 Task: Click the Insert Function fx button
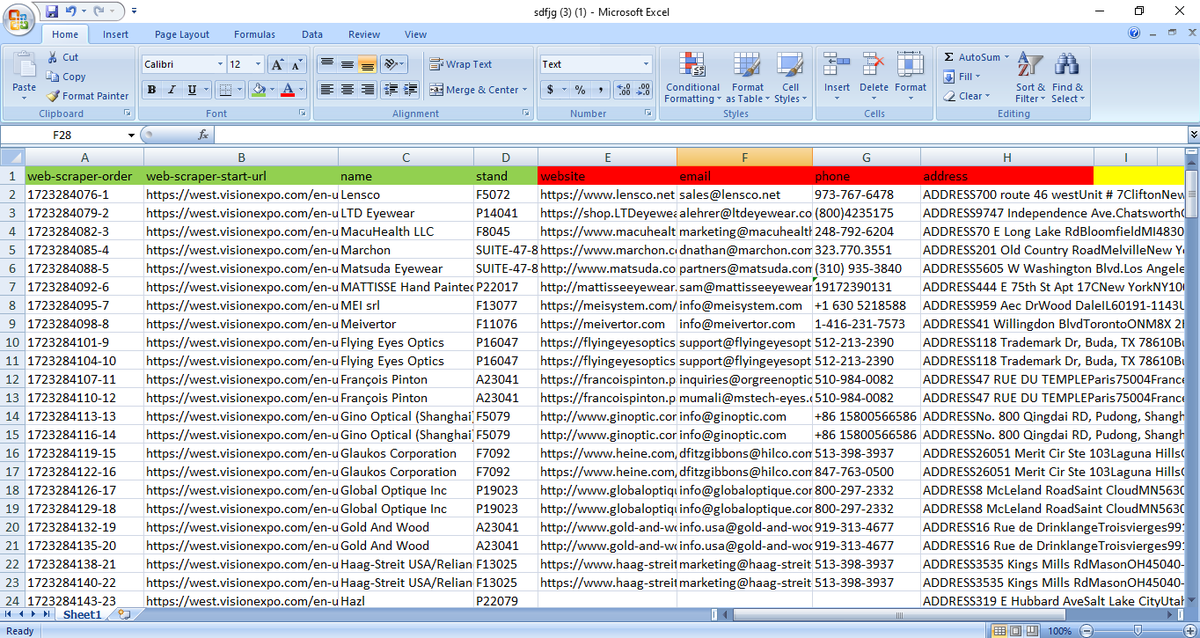(x=204, y=134)
